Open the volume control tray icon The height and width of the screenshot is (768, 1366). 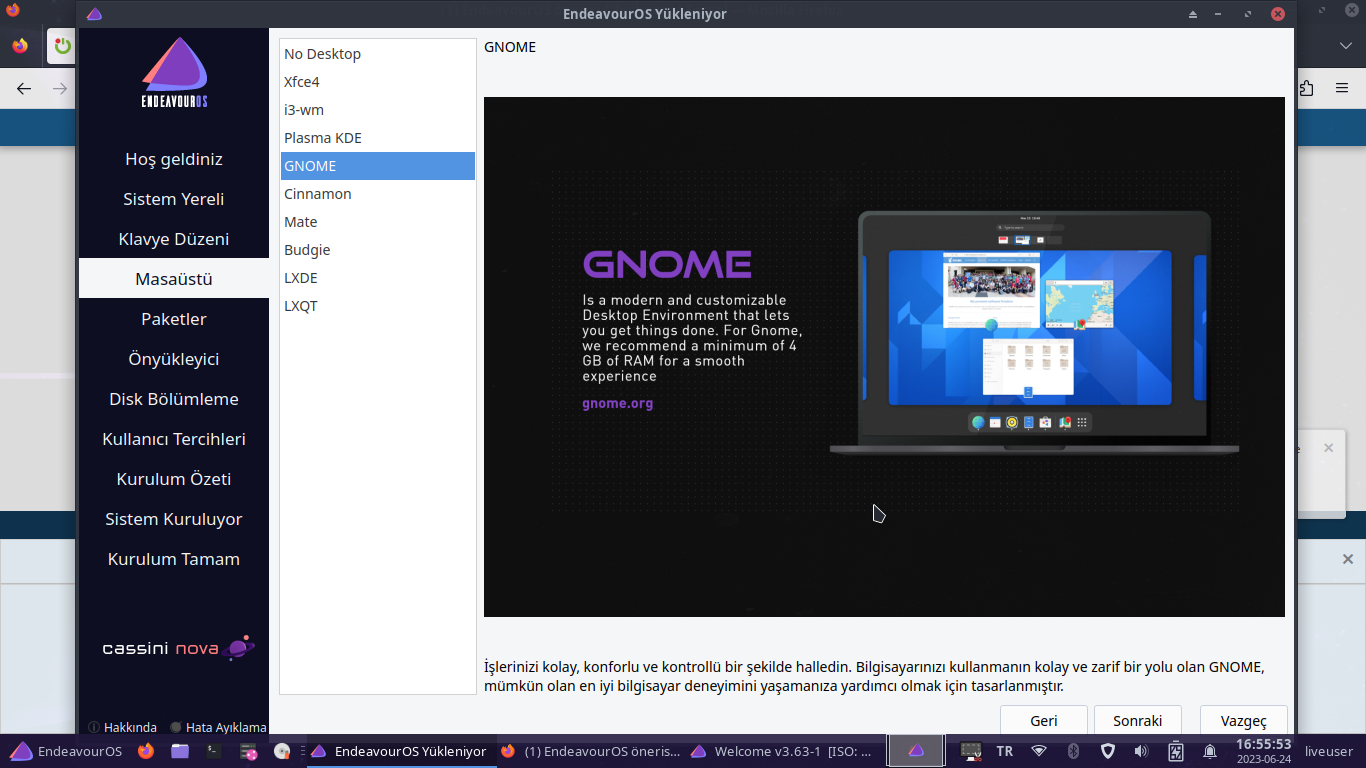pos(1141,751)
